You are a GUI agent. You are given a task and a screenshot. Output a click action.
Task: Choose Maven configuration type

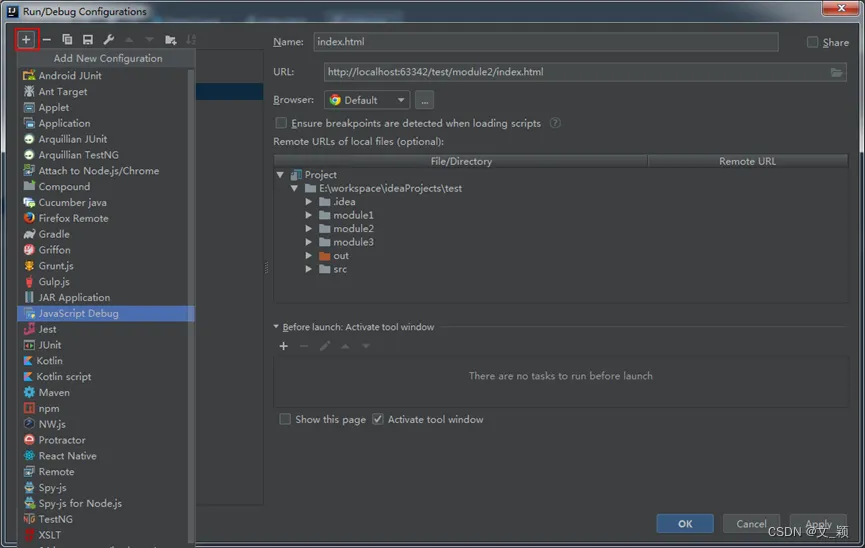54,392
